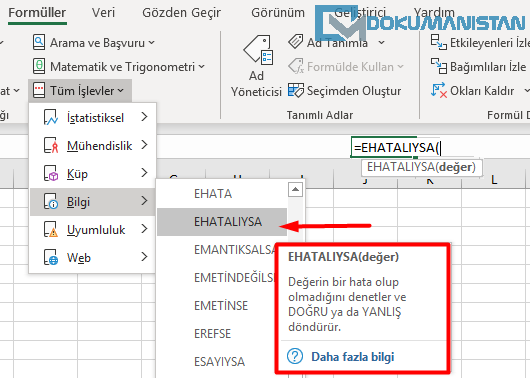Expand Matematik ve Trigonometri dropdown arrow

click(202, 67)
